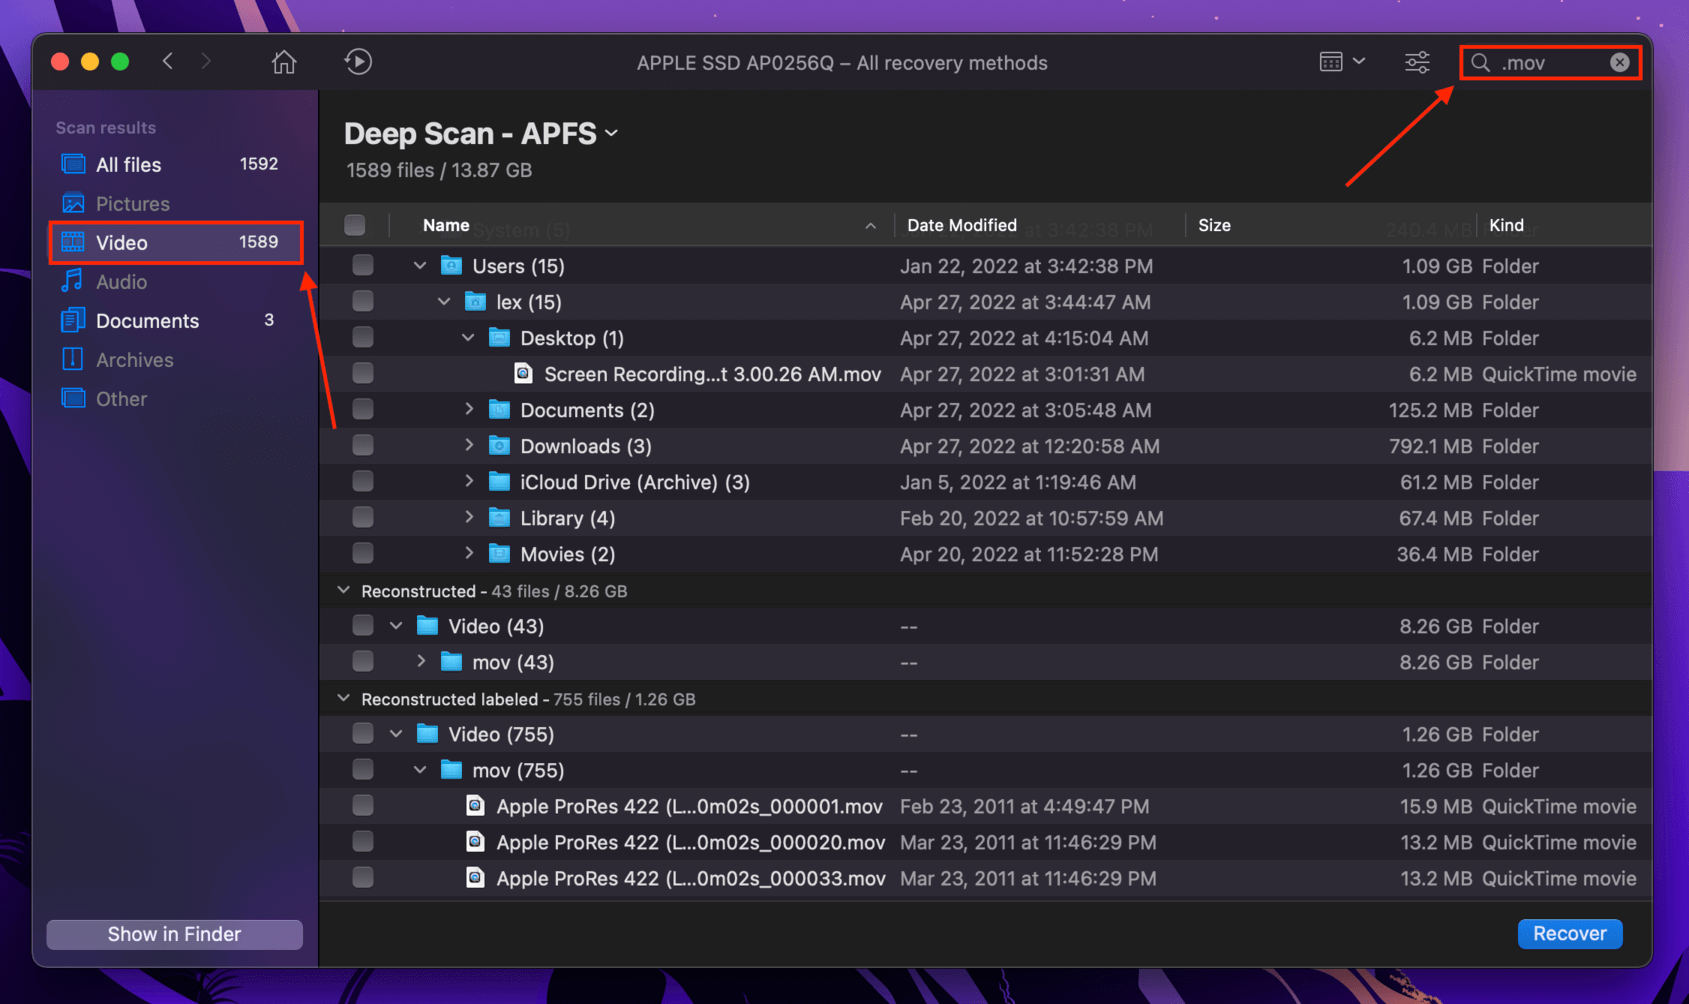Click the Video (43) folder icon

427,625
